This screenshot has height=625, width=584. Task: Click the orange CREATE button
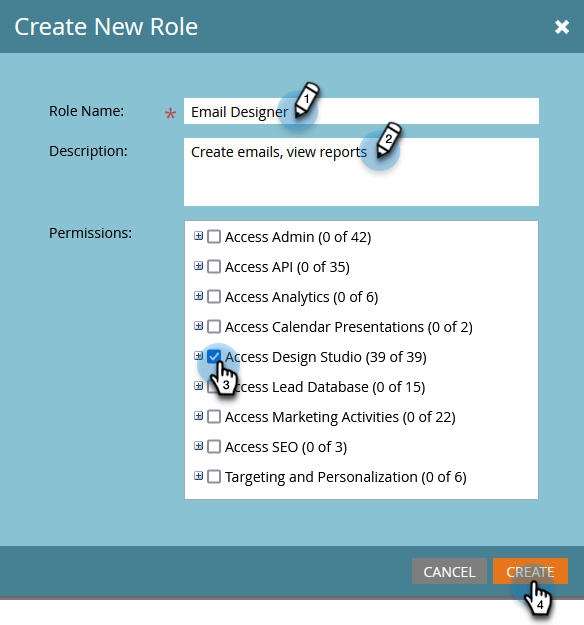pos(530,572)
